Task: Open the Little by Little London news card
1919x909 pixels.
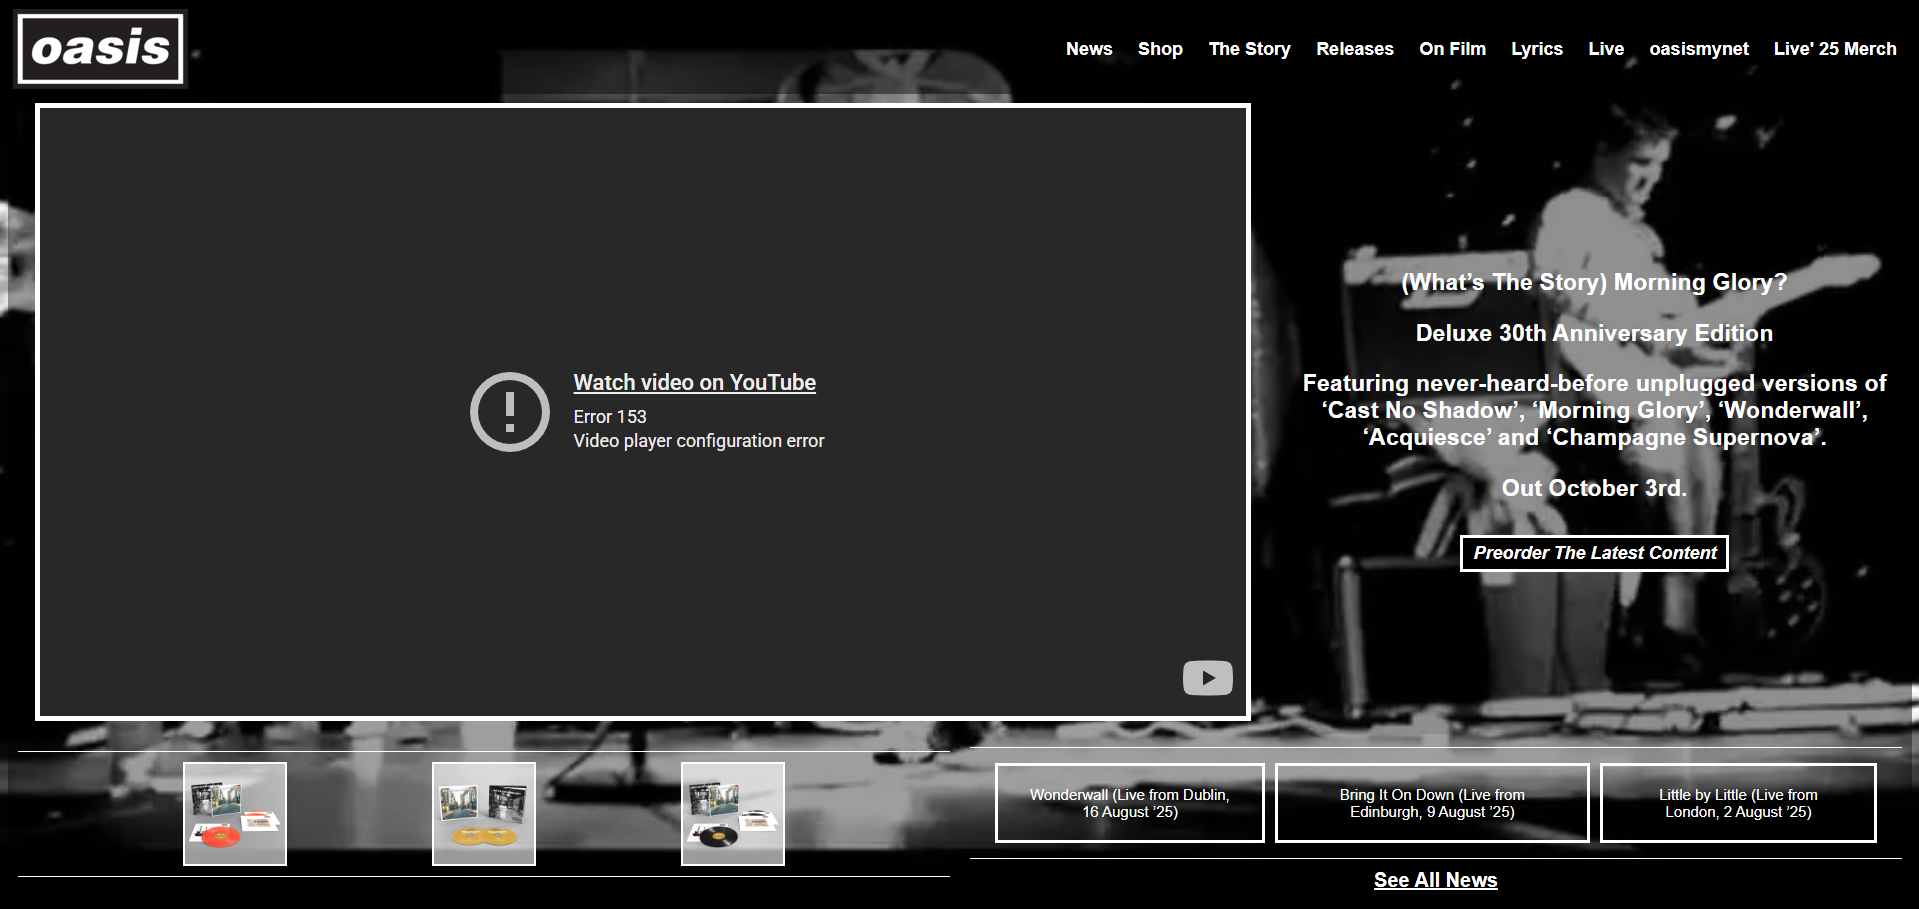Action: click(x=1738, y=802)
